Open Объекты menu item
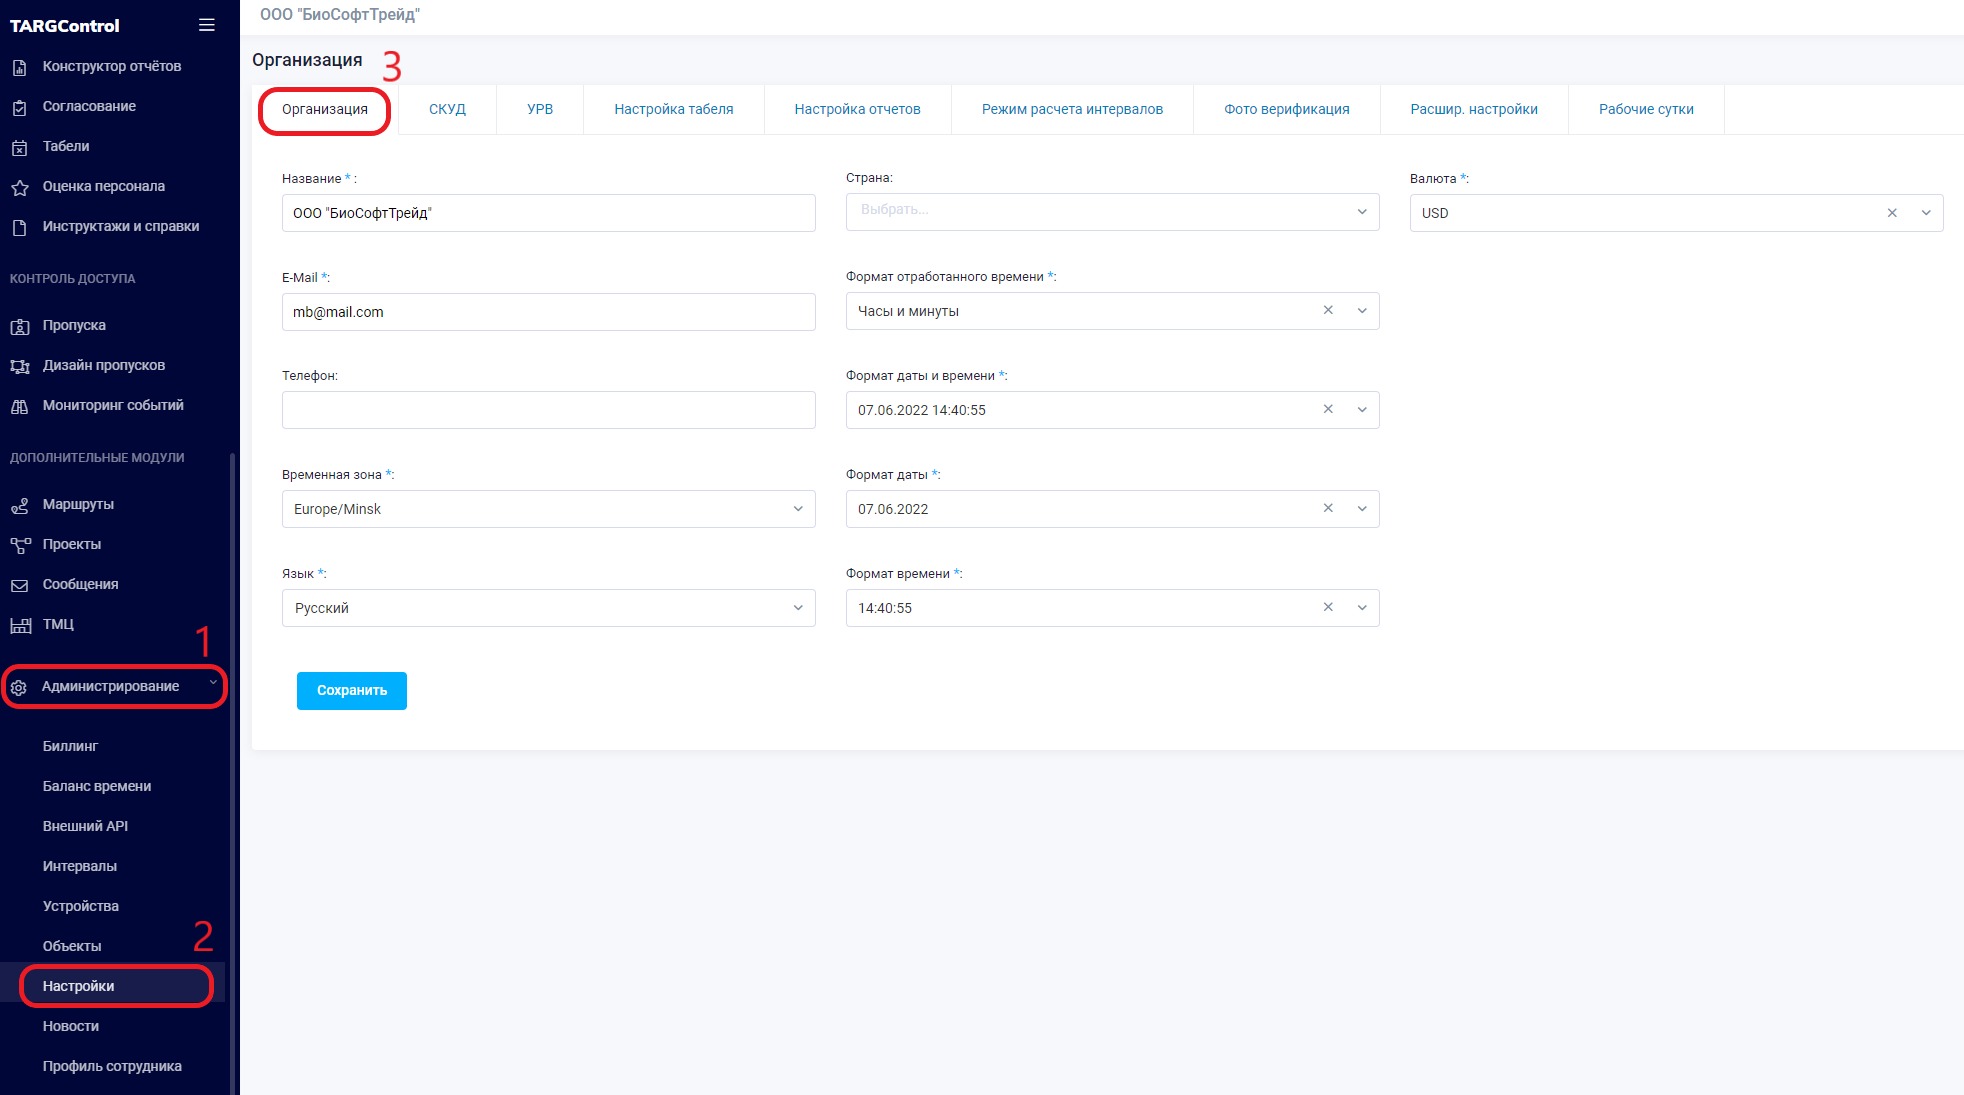Viewport: 1964px width, 1095px height. coord(72,947)
